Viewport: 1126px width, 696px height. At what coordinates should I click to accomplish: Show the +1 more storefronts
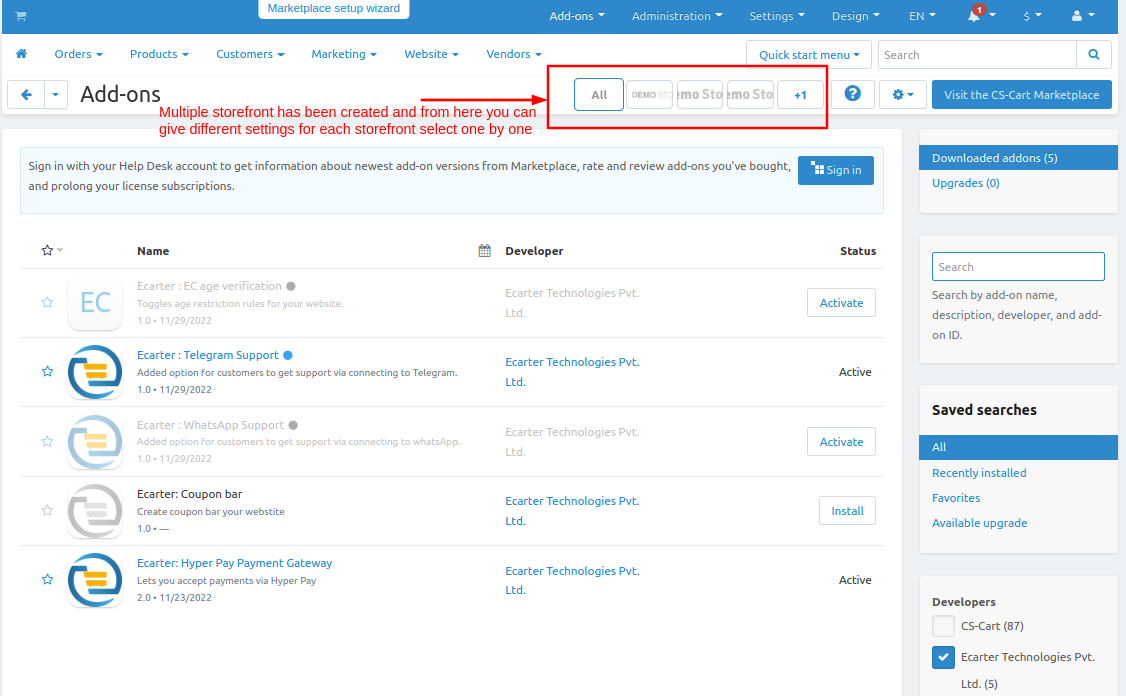pos(800,95)
